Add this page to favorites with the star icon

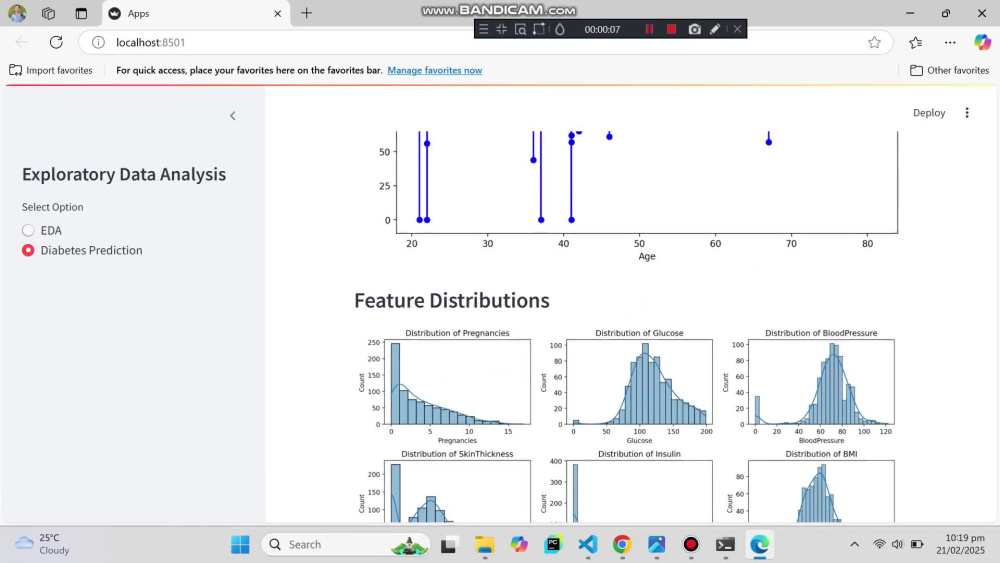point(874,42)
